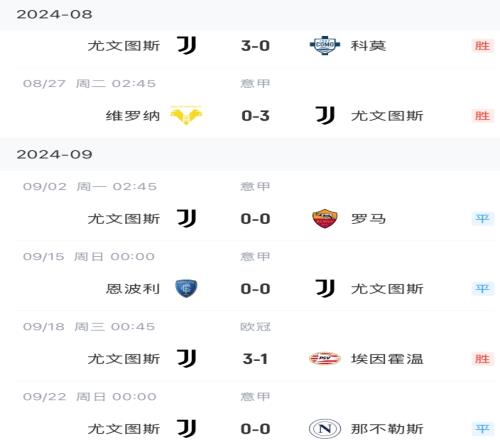Open the 3-0 score against 科莫

[x=255, y=46]
